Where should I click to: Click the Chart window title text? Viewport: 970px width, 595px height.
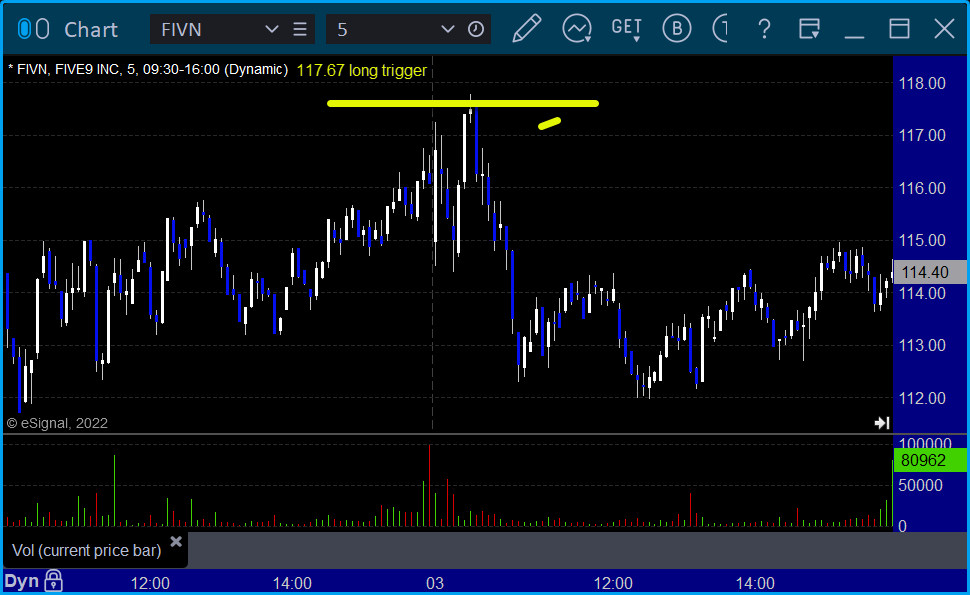click(91, 30)
